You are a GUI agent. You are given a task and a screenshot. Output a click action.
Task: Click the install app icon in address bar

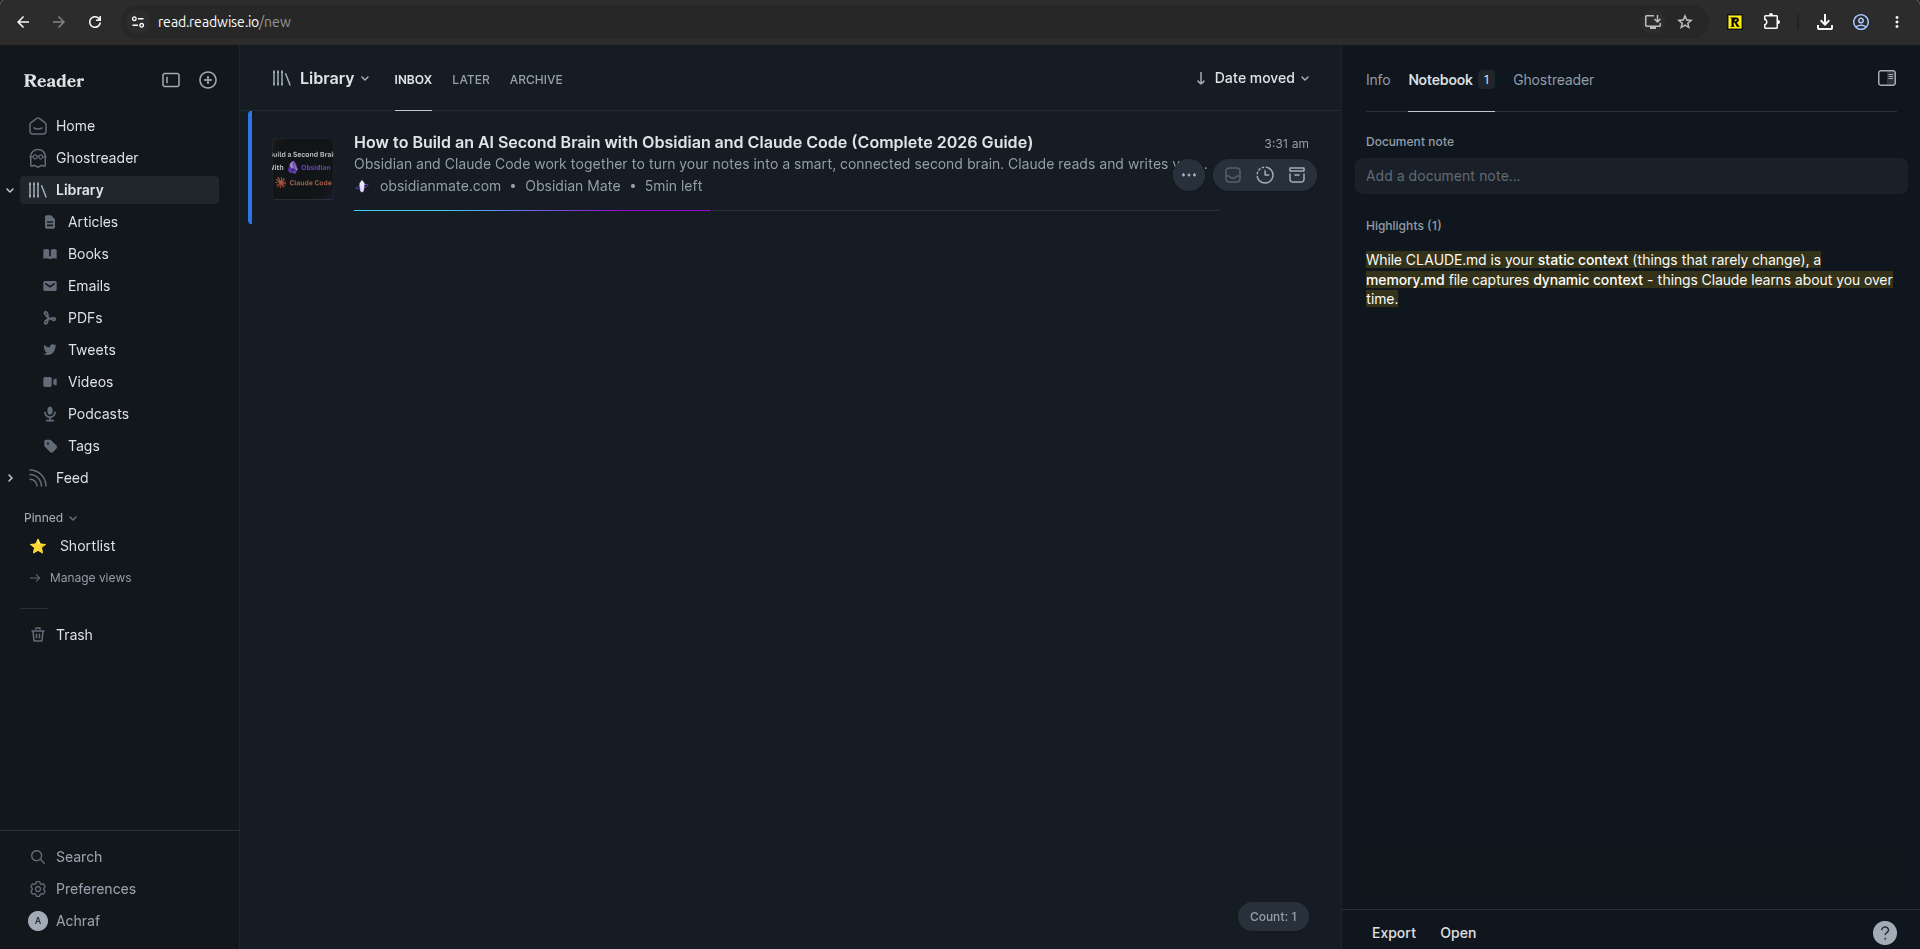[1653, 22]
